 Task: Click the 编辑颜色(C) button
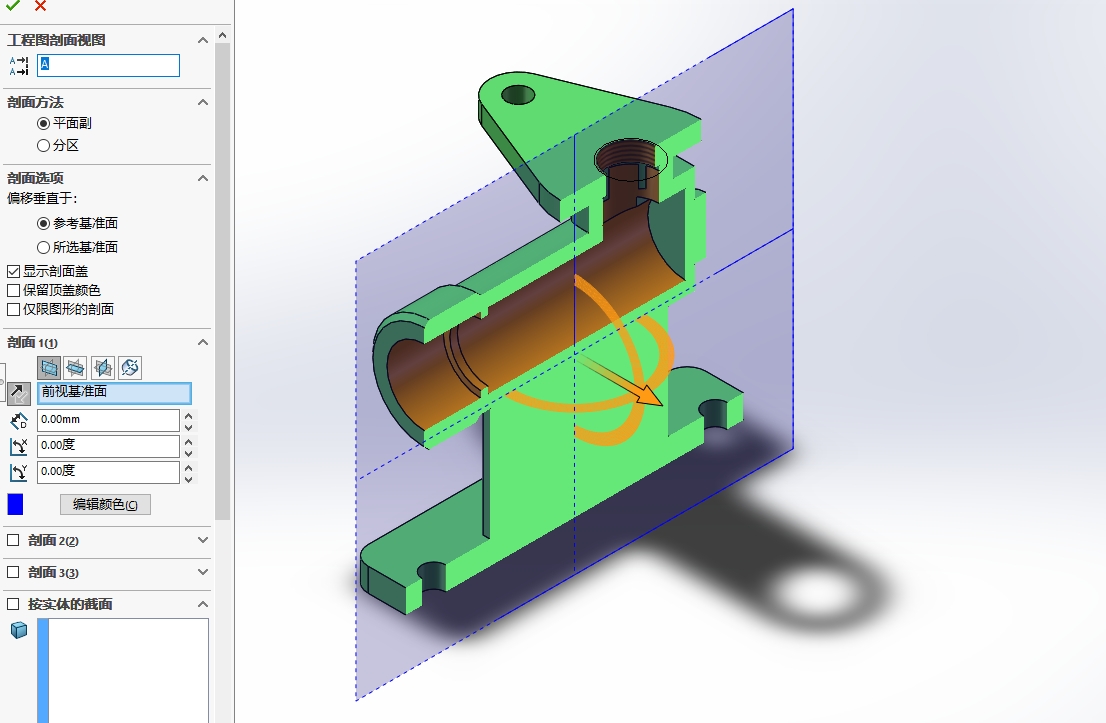click(105, 504)
